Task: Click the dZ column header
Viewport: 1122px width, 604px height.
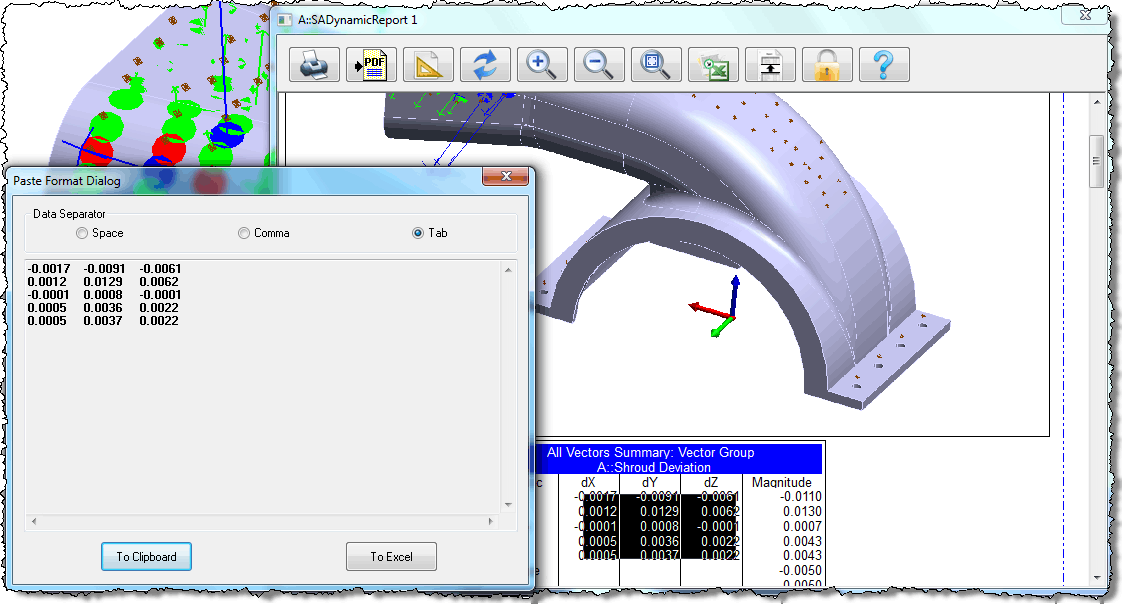Action: (711, 482)
